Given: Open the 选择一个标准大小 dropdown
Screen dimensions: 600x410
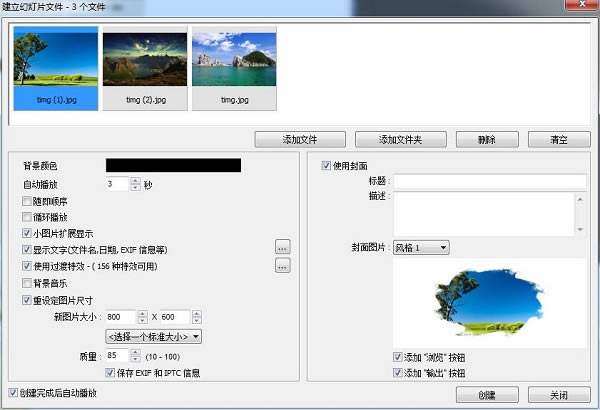Looking at the screenshot, I should [153, 336].
